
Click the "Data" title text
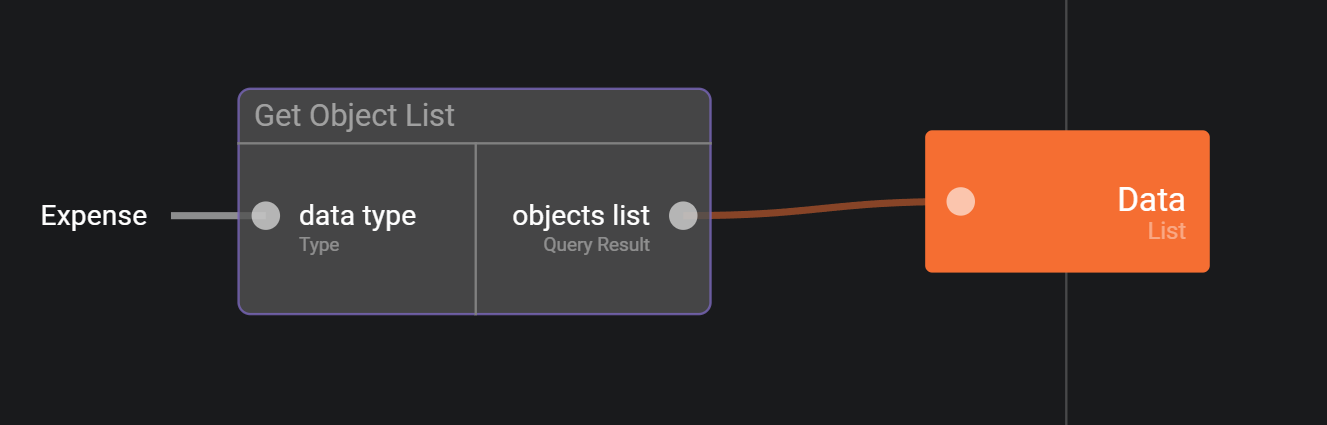click(1150, 200)
